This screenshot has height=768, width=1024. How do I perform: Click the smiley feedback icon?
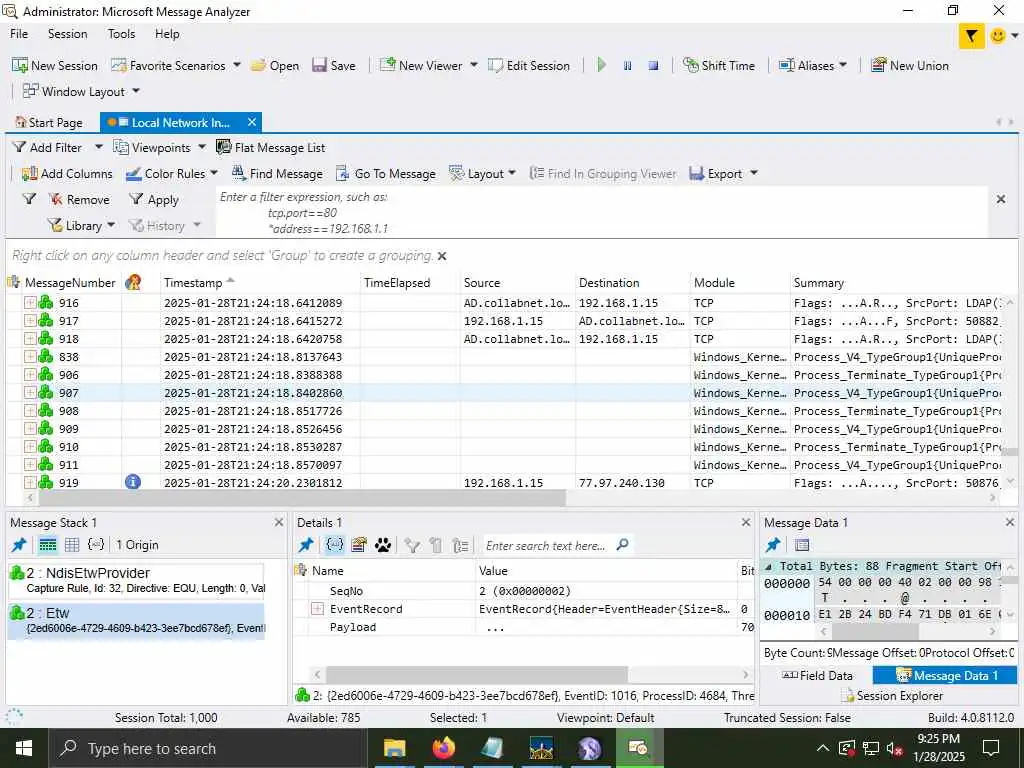(998, 36)
